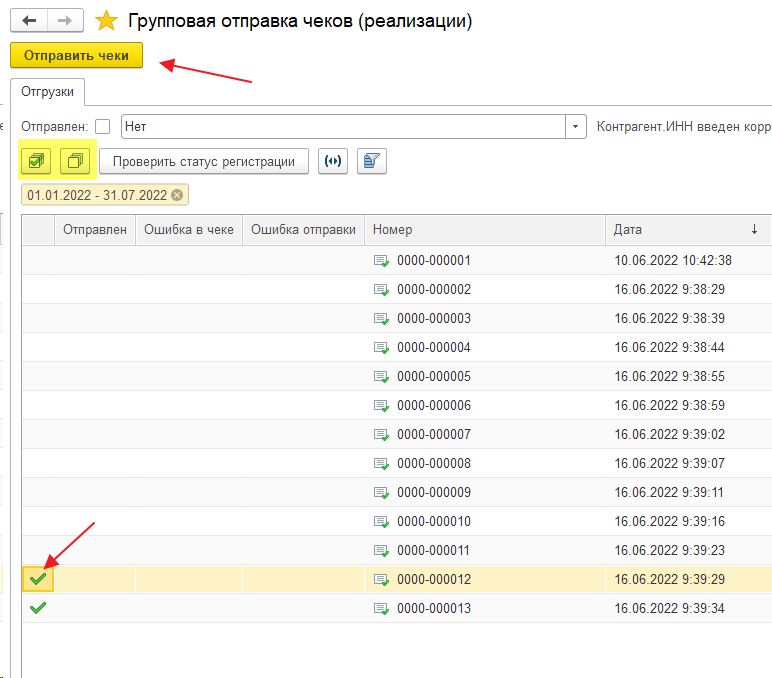Image resolution: width=772 pixels, height=678 pixels.
Task: Open the list filter settings icon
Action: (372, 161)
